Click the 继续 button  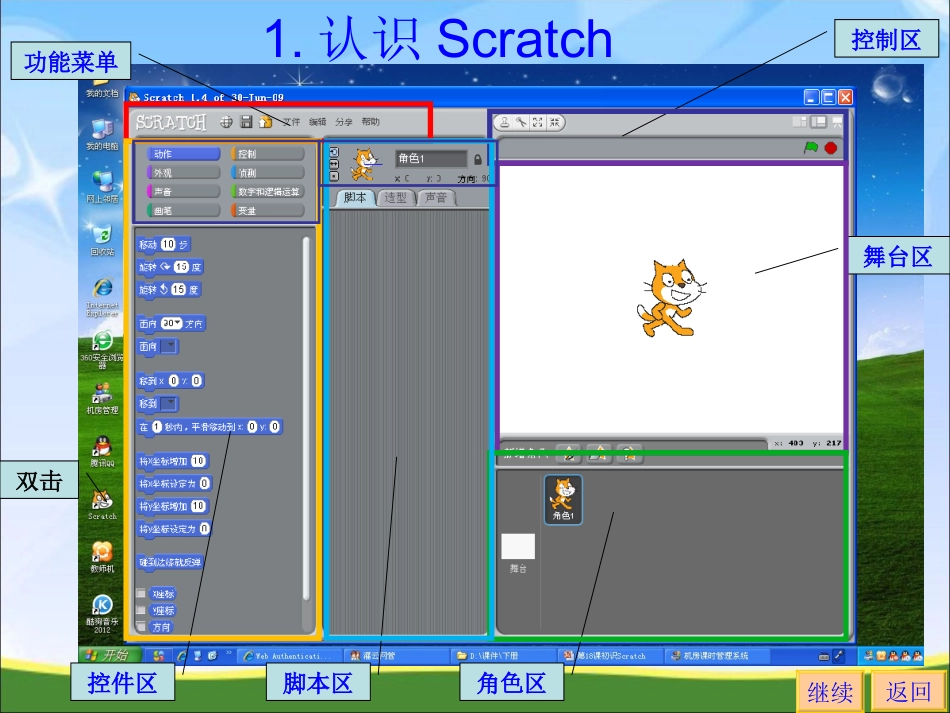click(x=830, y=692)
